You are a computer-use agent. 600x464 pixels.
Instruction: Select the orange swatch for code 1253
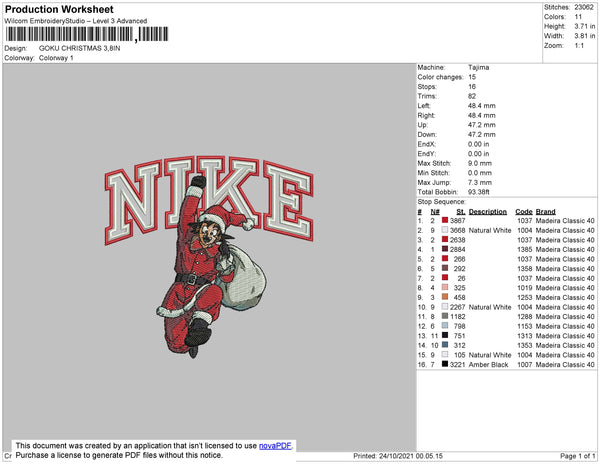446,297
